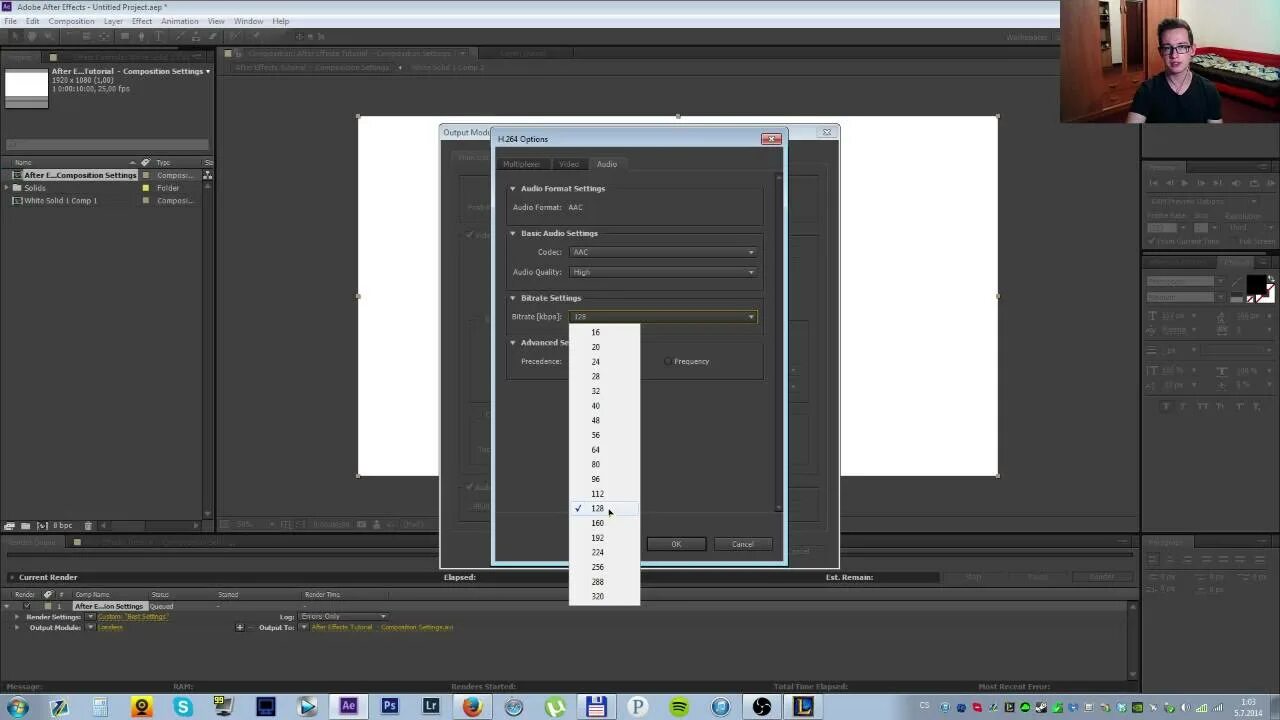1280x720 pixels.
Task: Open the Codec AAC dropdown
Action: click(x=663, y=252)
